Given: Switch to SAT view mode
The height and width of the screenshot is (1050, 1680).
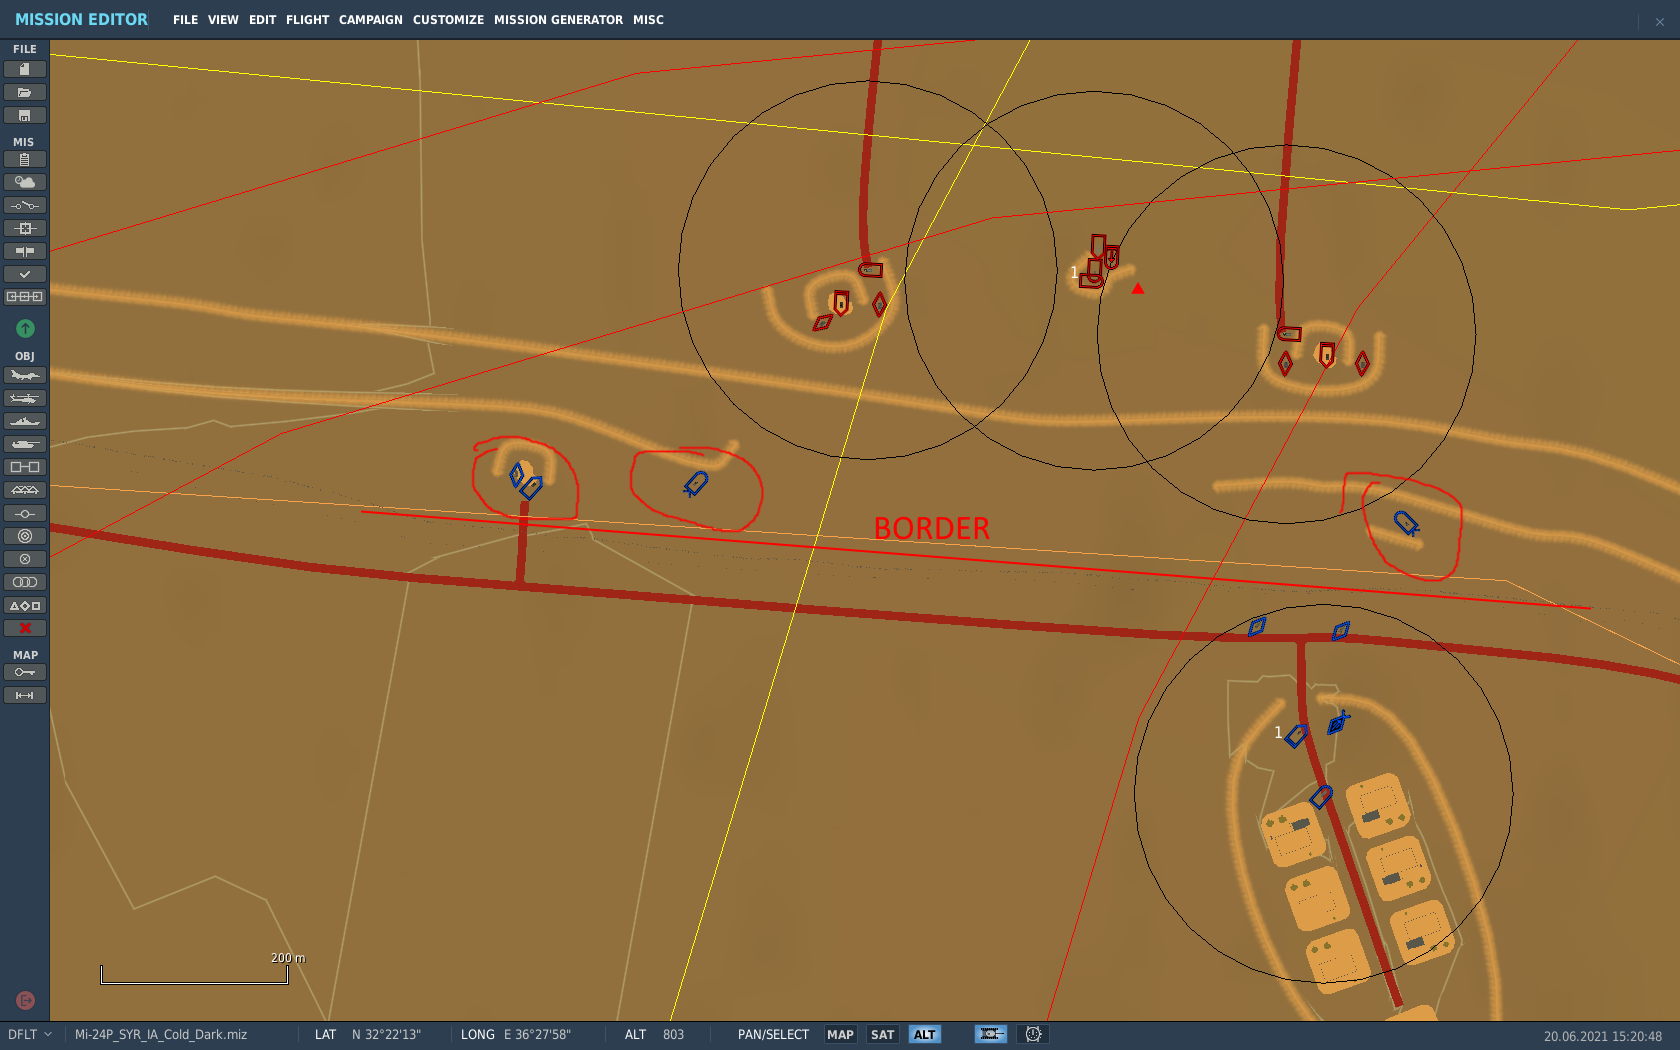Looking at the screenshot, I should pyautogui.click(x=882, y=1035).
